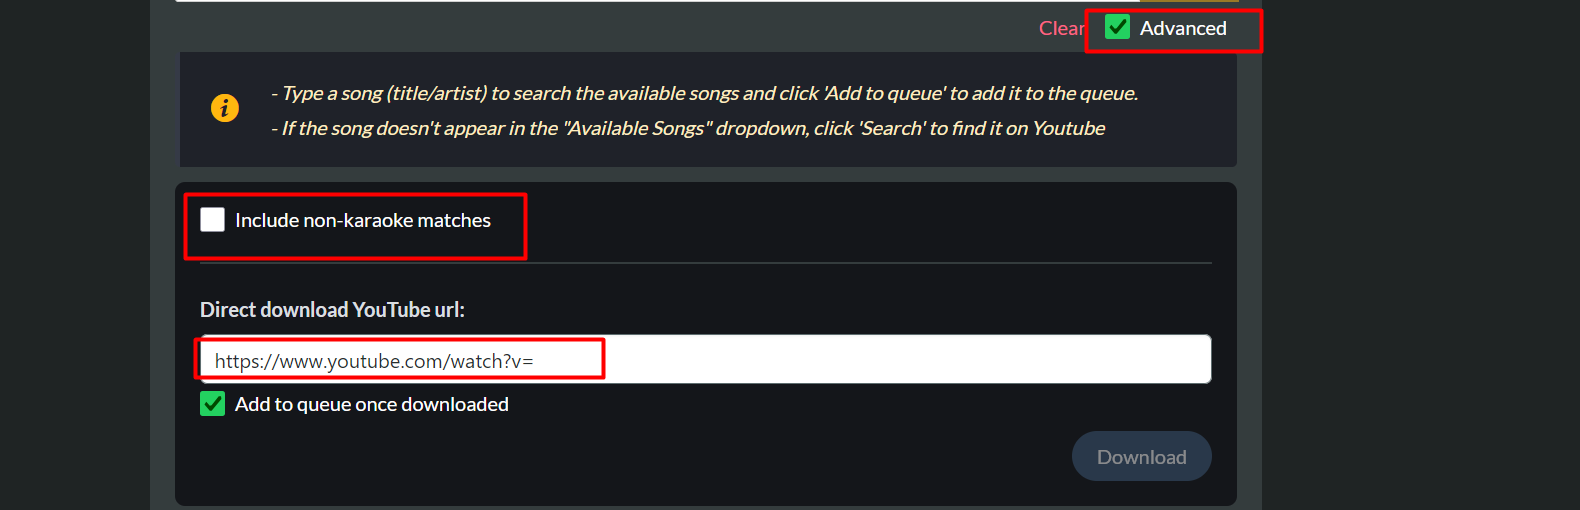Click the empty right end of the YouTube url field
Screen dimensions: 1580x510
(x=1100, y=360)
